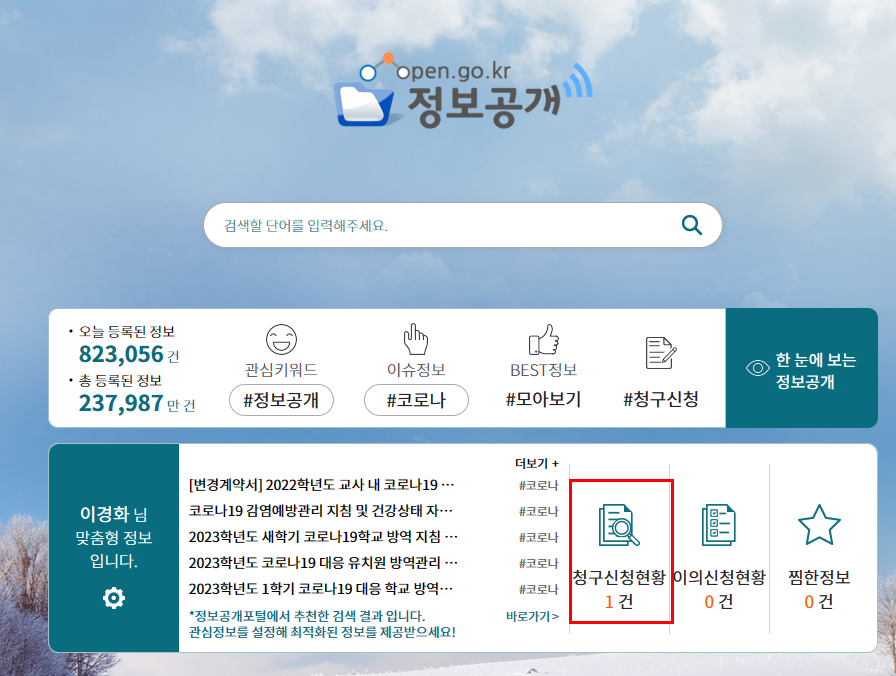Click the 0 건 count under 이의신청현황

[x=719, y=602]
